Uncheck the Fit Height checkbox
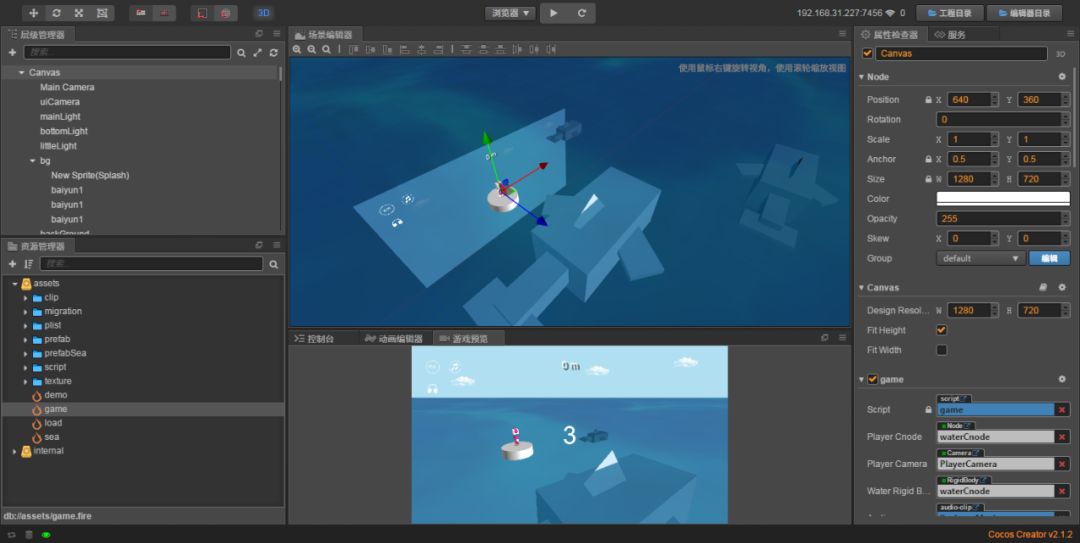The image size is (1080, 543). 941,330
